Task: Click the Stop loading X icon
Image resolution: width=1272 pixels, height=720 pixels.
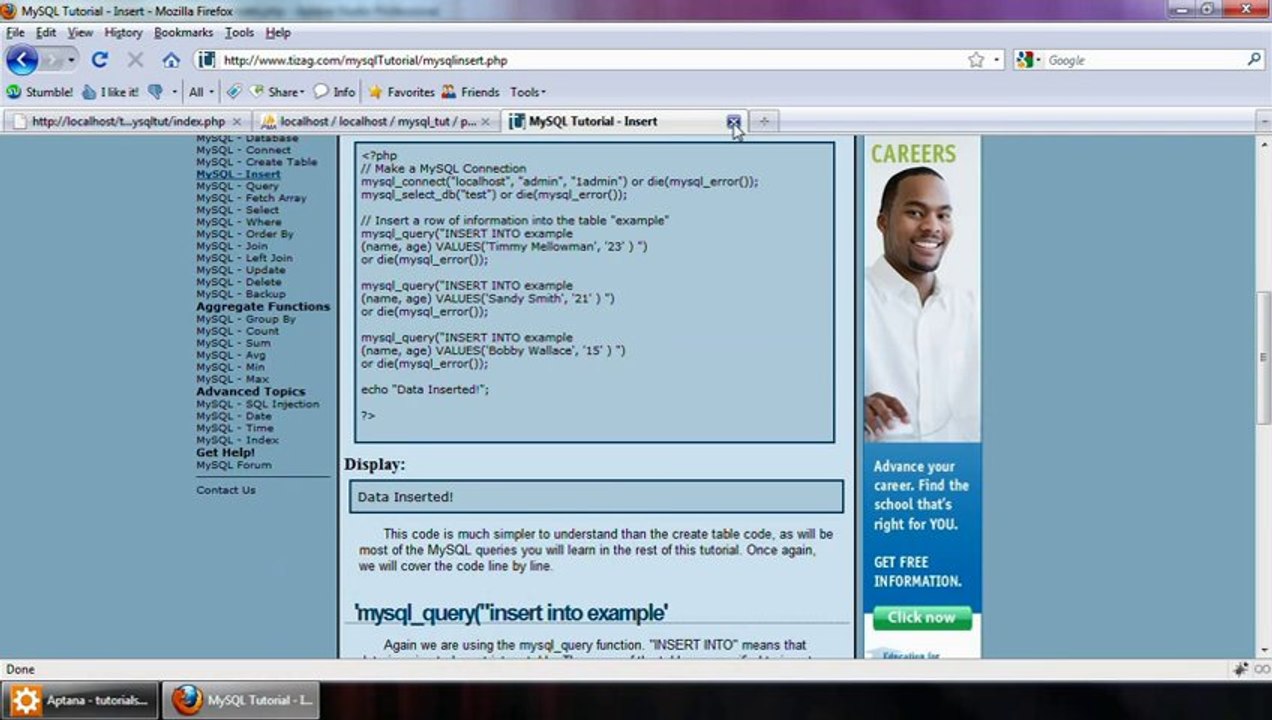Action: [x=135, y=60]
